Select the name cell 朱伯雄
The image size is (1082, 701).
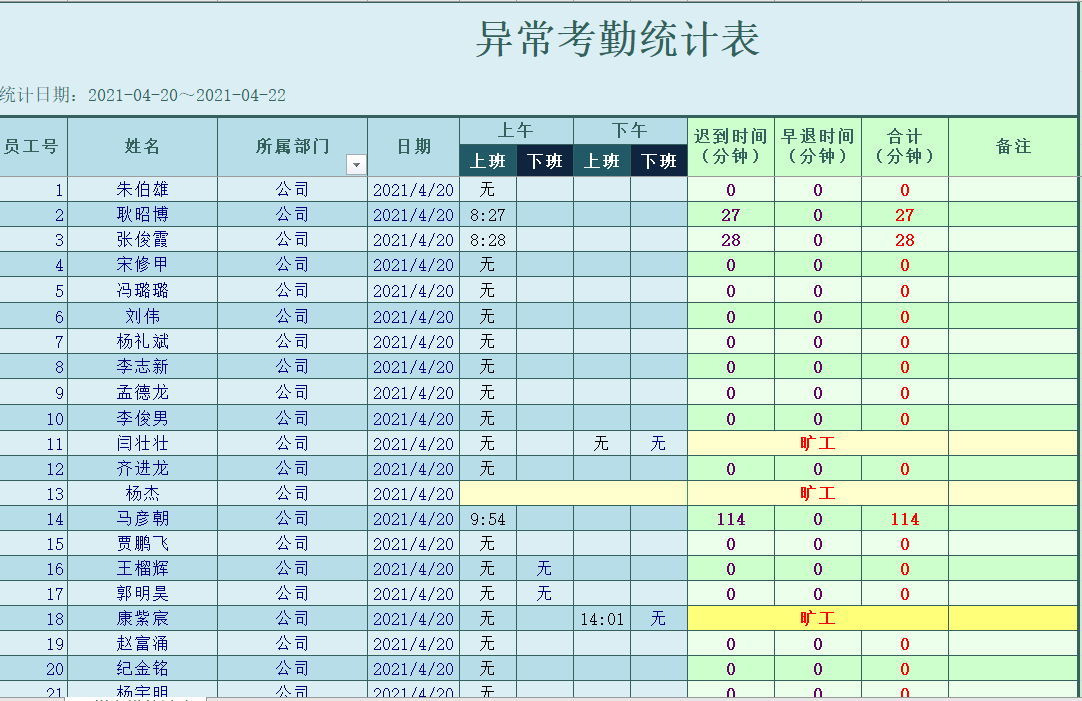[143, 190]
